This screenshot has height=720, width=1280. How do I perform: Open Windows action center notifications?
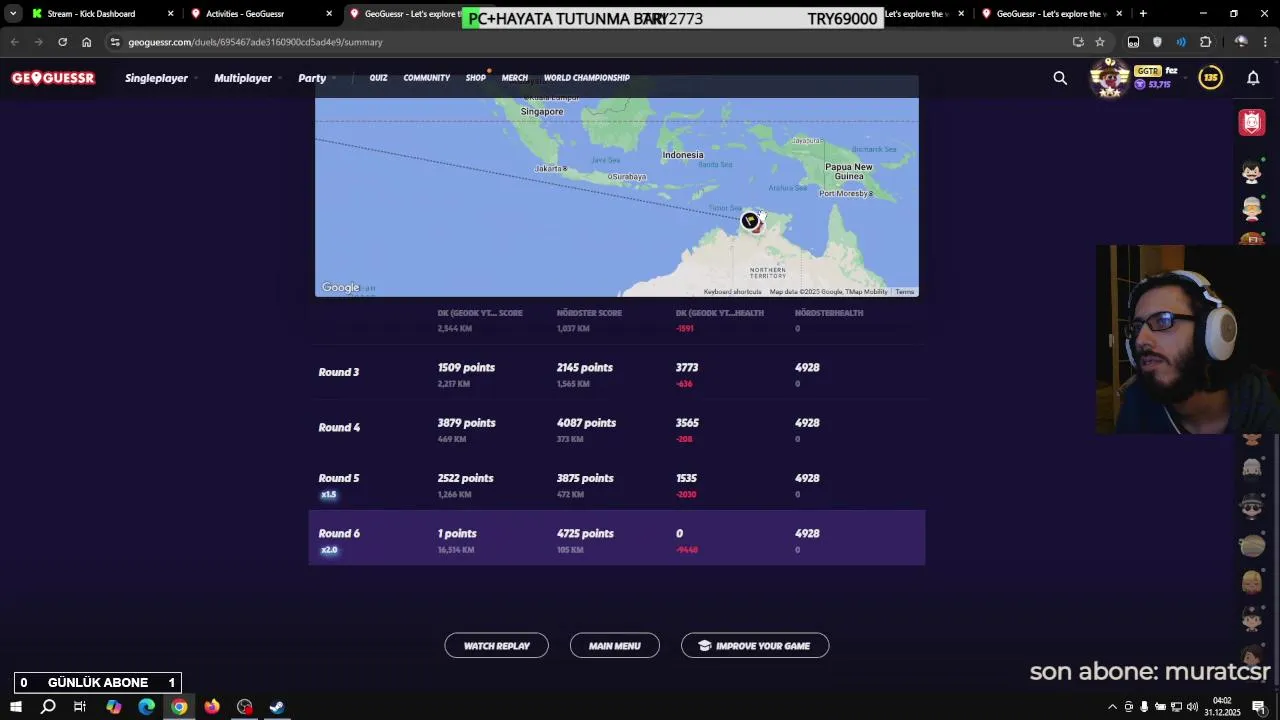pos(1259,707)
